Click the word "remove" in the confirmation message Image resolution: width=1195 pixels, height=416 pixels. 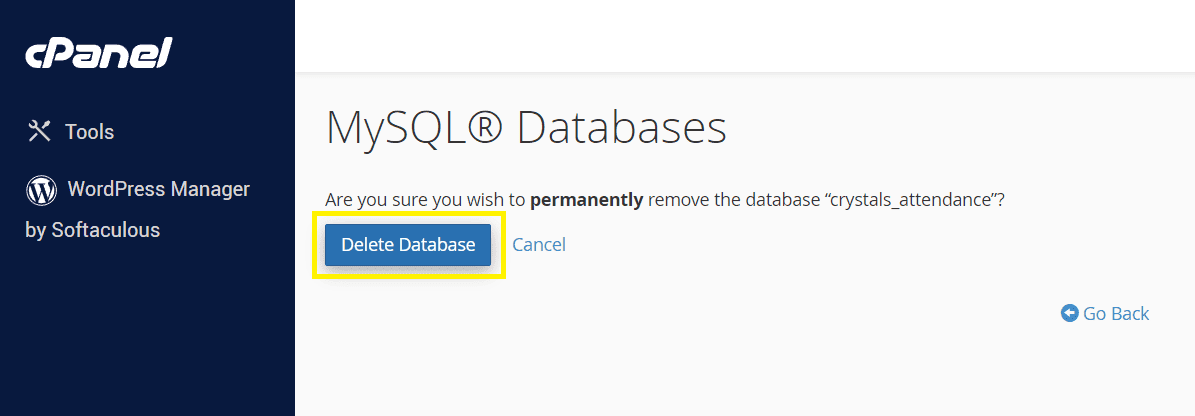click(681, 200)
